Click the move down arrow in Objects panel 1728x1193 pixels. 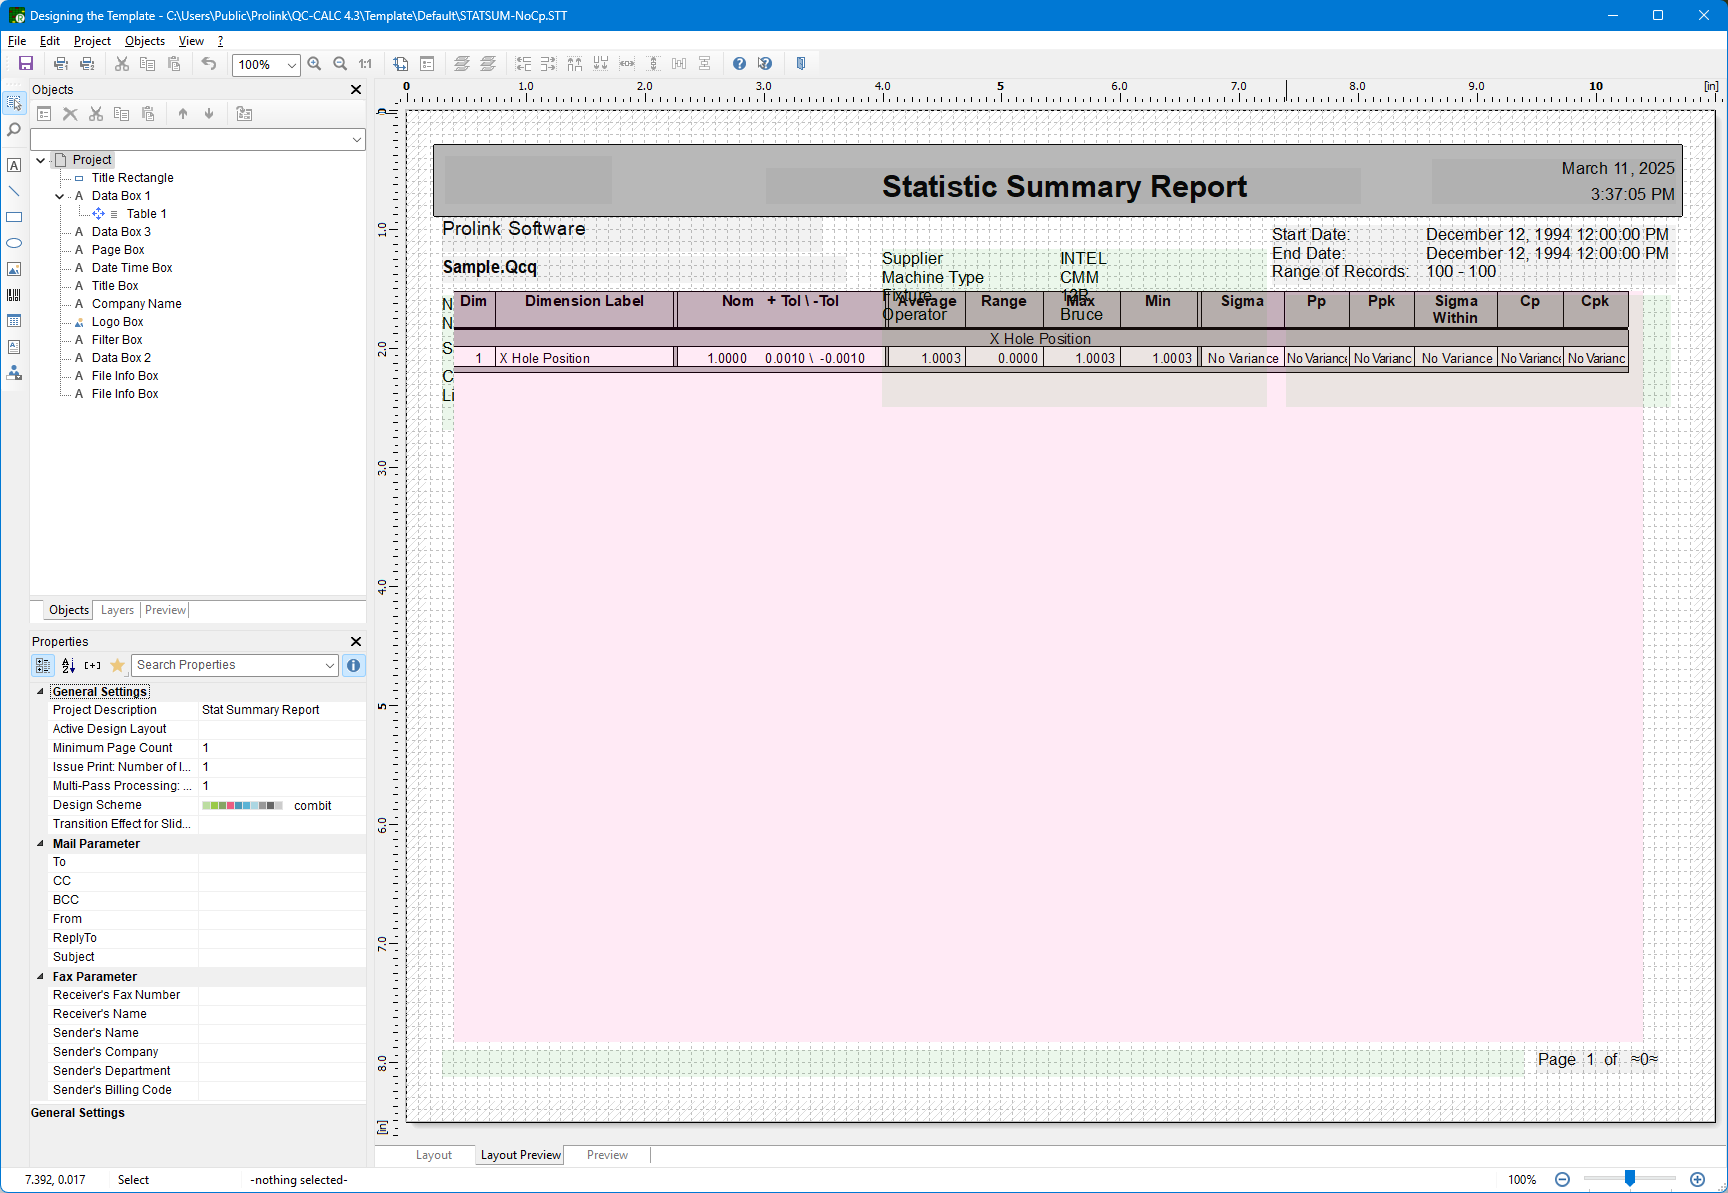[209, 114]
